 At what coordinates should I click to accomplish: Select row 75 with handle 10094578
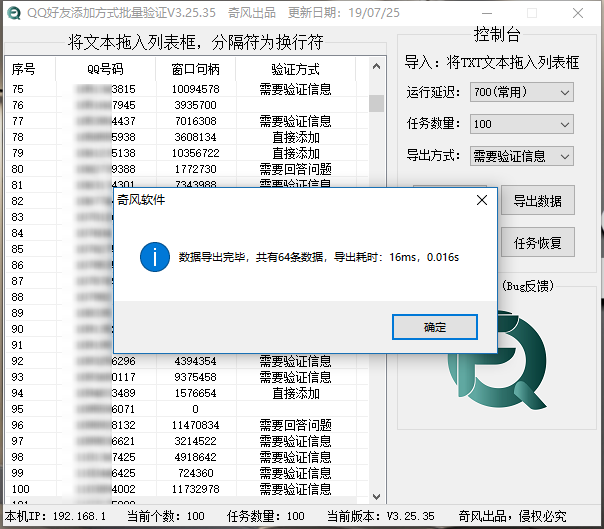(x=187, y=89)
